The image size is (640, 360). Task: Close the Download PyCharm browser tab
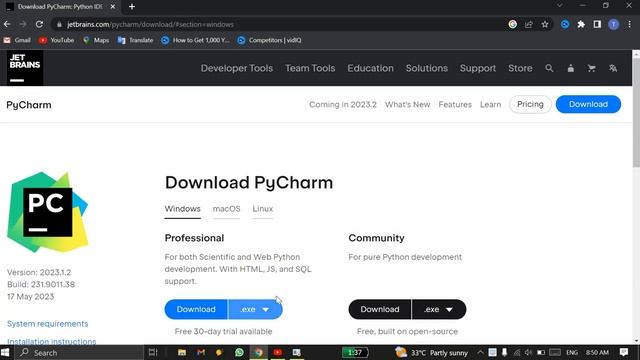pyautogui.click(x=113, y=7)
